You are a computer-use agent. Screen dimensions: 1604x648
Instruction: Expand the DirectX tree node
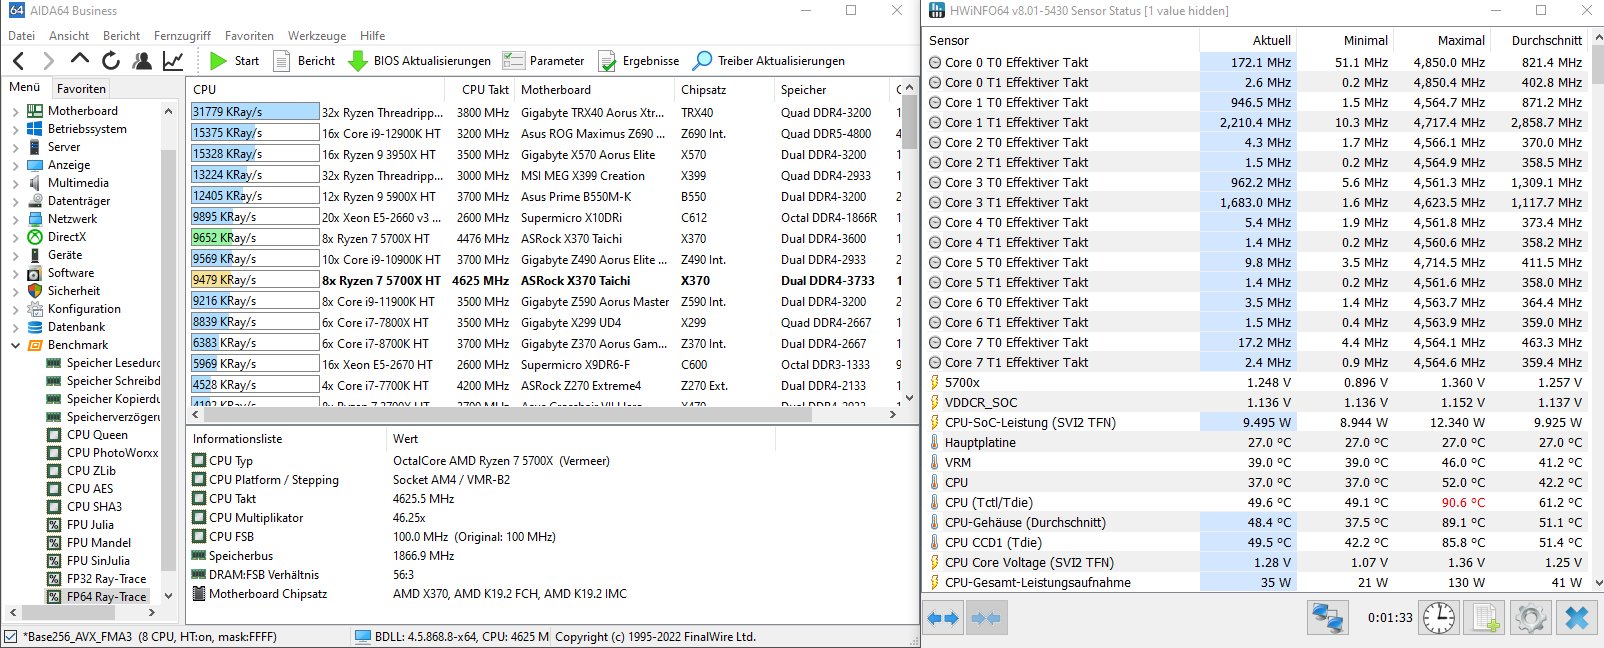(15, 237)
